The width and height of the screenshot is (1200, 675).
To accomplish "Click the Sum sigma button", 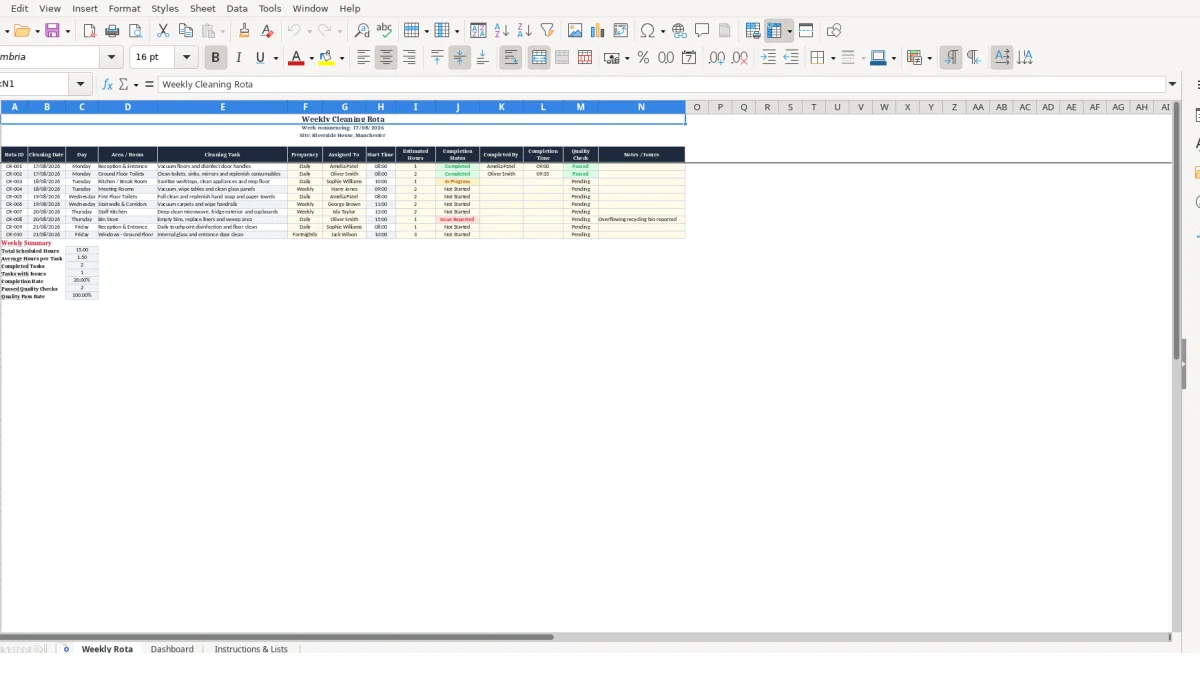I will (x=123, y=85).
